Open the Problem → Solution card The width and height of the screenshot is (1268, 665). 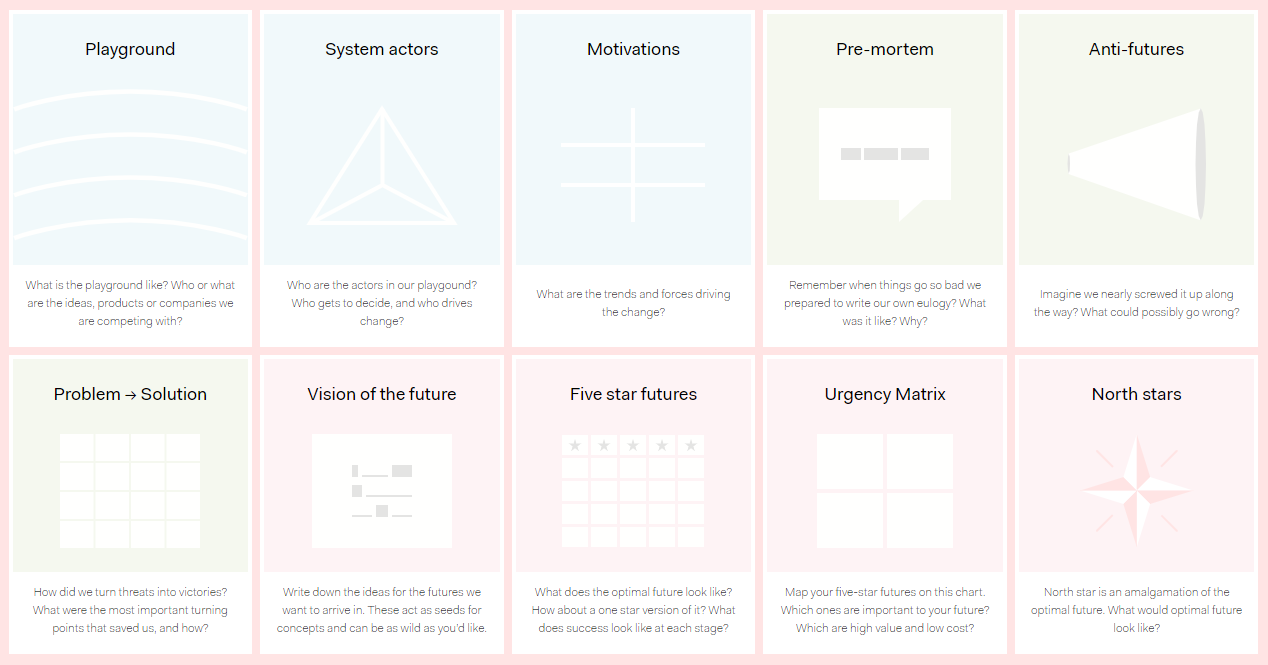[130, 394]
